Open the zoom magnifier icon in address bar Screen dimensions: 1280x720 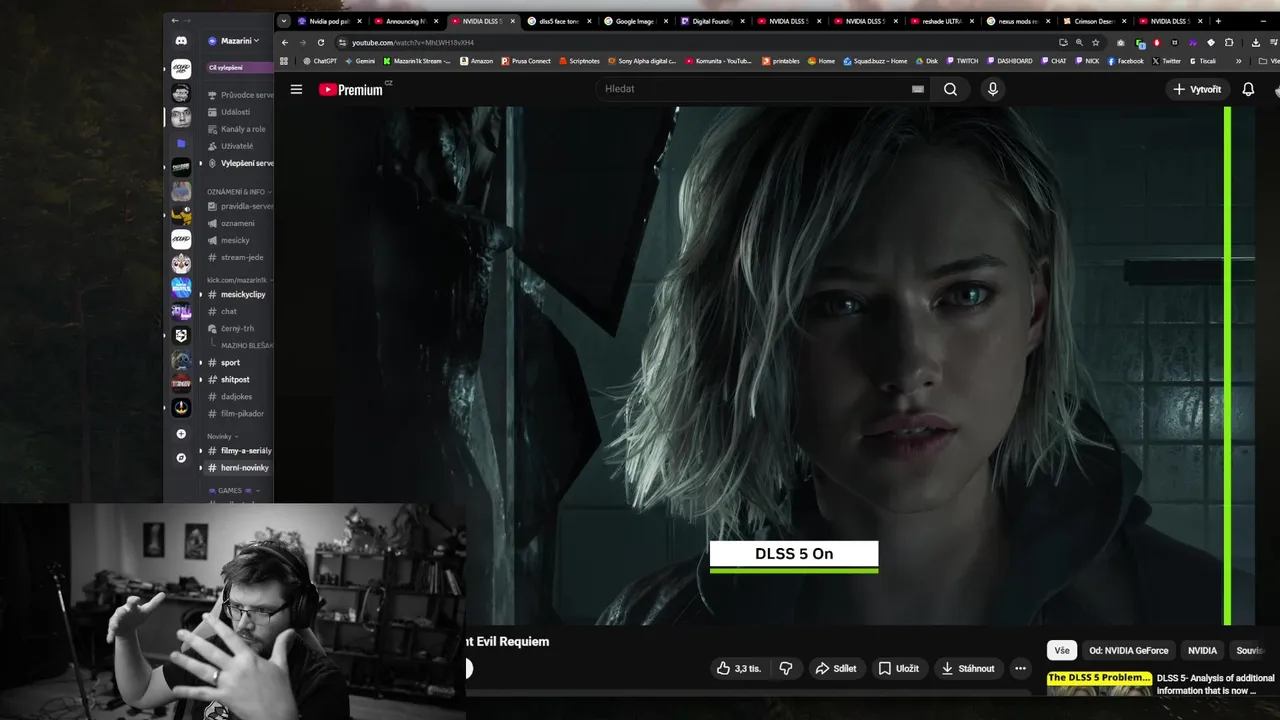coord(1079,42)
